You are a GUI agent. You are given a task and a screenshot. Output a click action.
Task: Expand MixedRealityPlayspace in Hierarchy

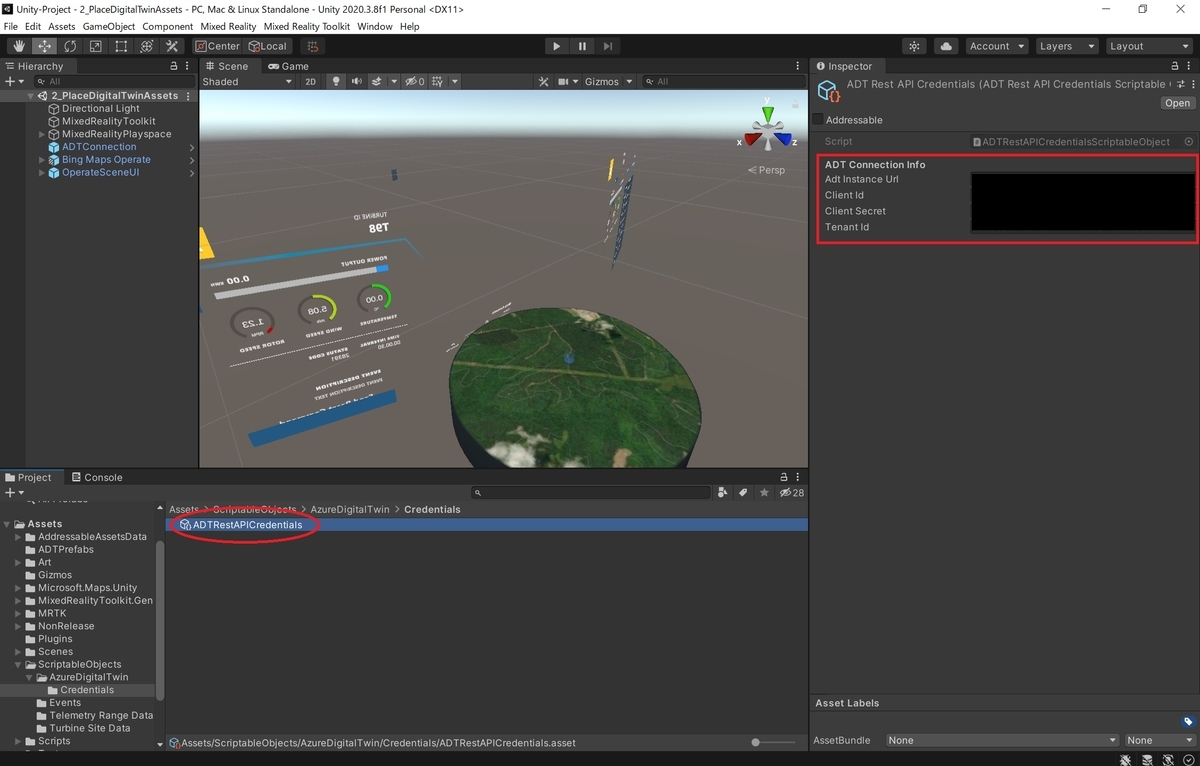point(42,134)
